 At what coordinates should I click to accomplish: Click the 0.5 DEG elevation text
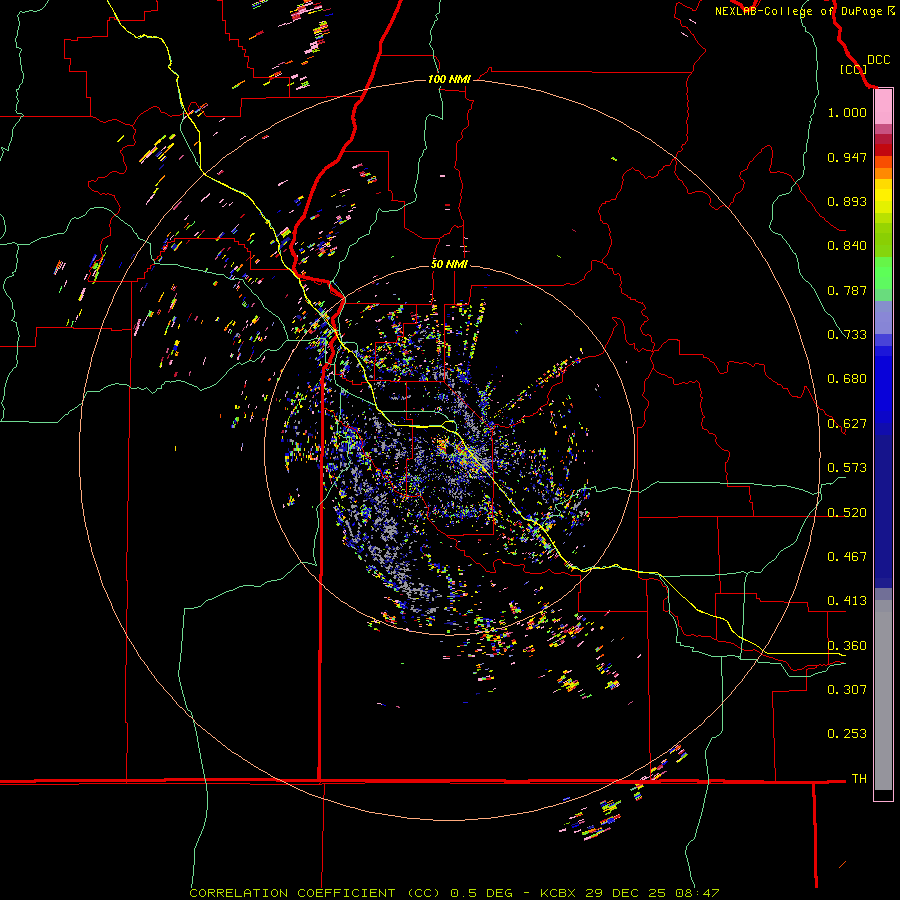coord(480,893)
